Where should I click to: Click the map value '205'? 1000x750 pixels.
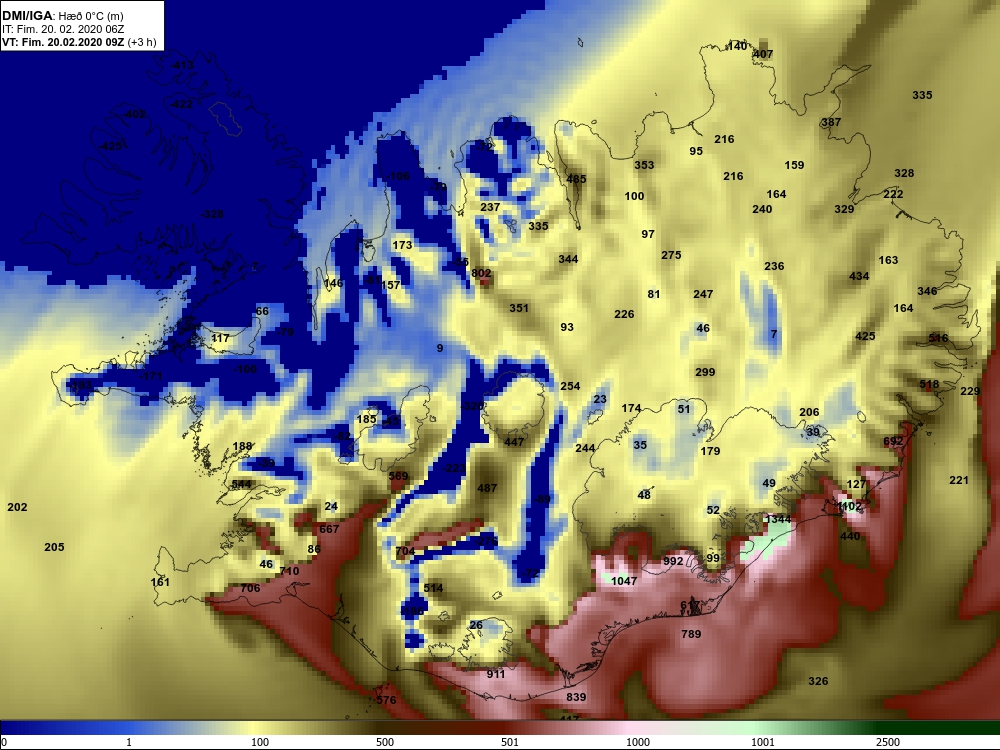point(54,547)
